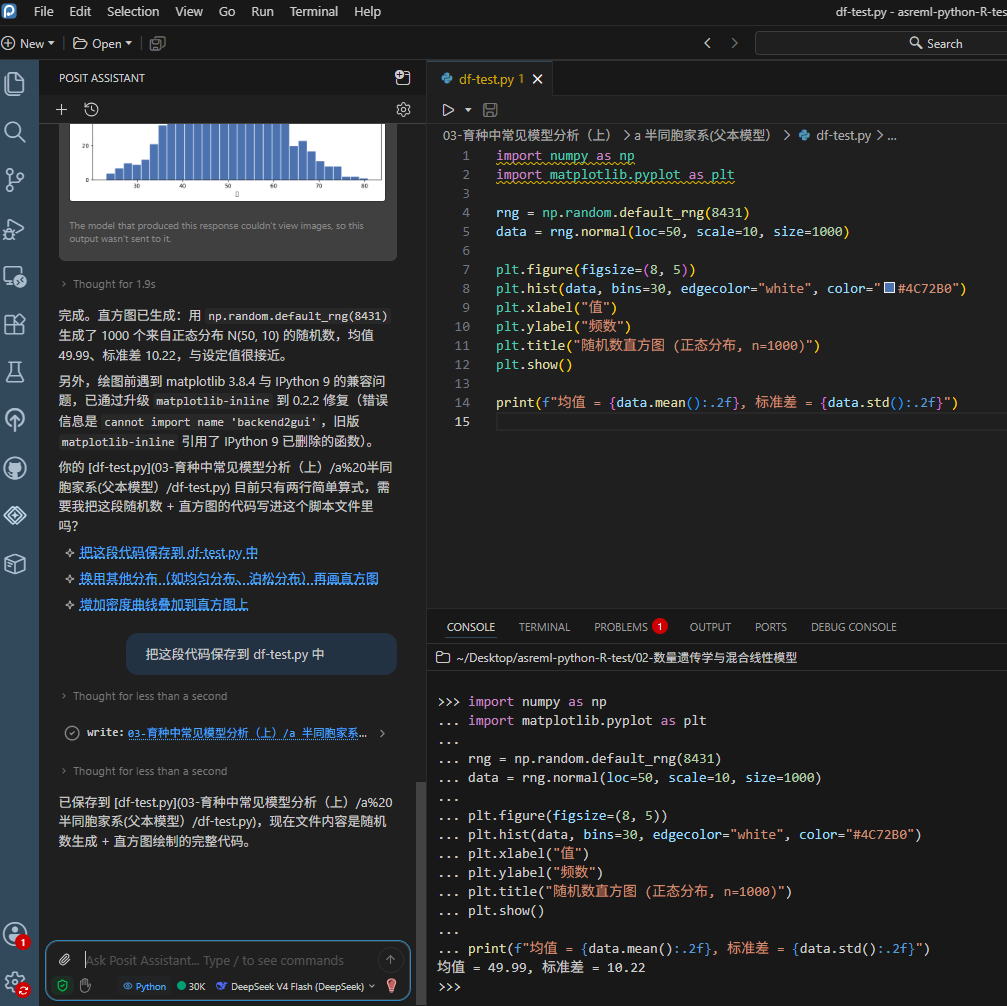Open Posit Assistant settings gear
Viewport: 1007px width, 1006px height.
[x=403, y=110]
